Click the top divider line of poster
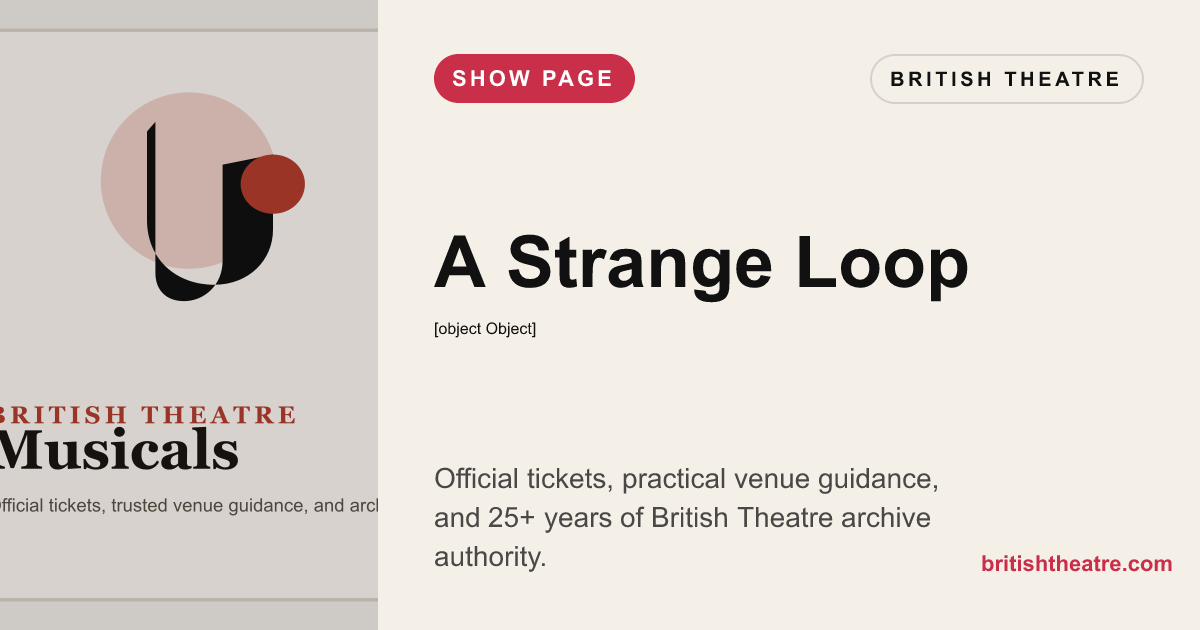 coord(189,30)
